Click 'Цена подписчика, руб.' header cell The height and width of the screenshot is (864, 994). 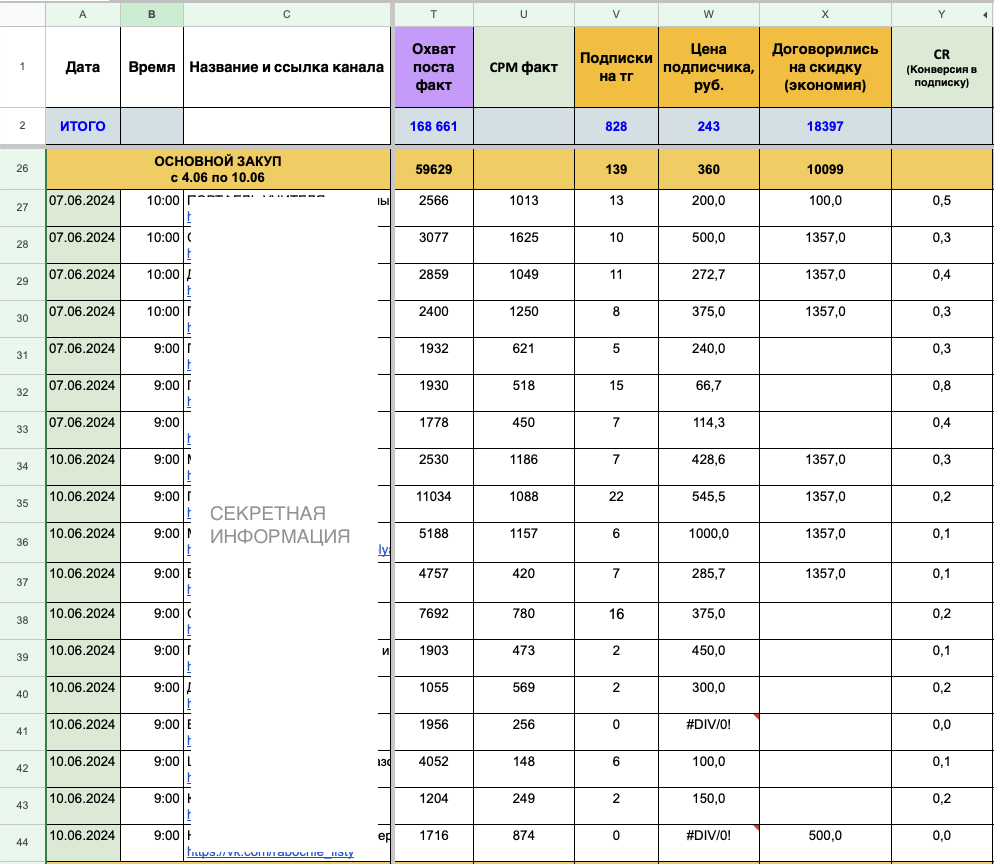(x=709, y=67)
